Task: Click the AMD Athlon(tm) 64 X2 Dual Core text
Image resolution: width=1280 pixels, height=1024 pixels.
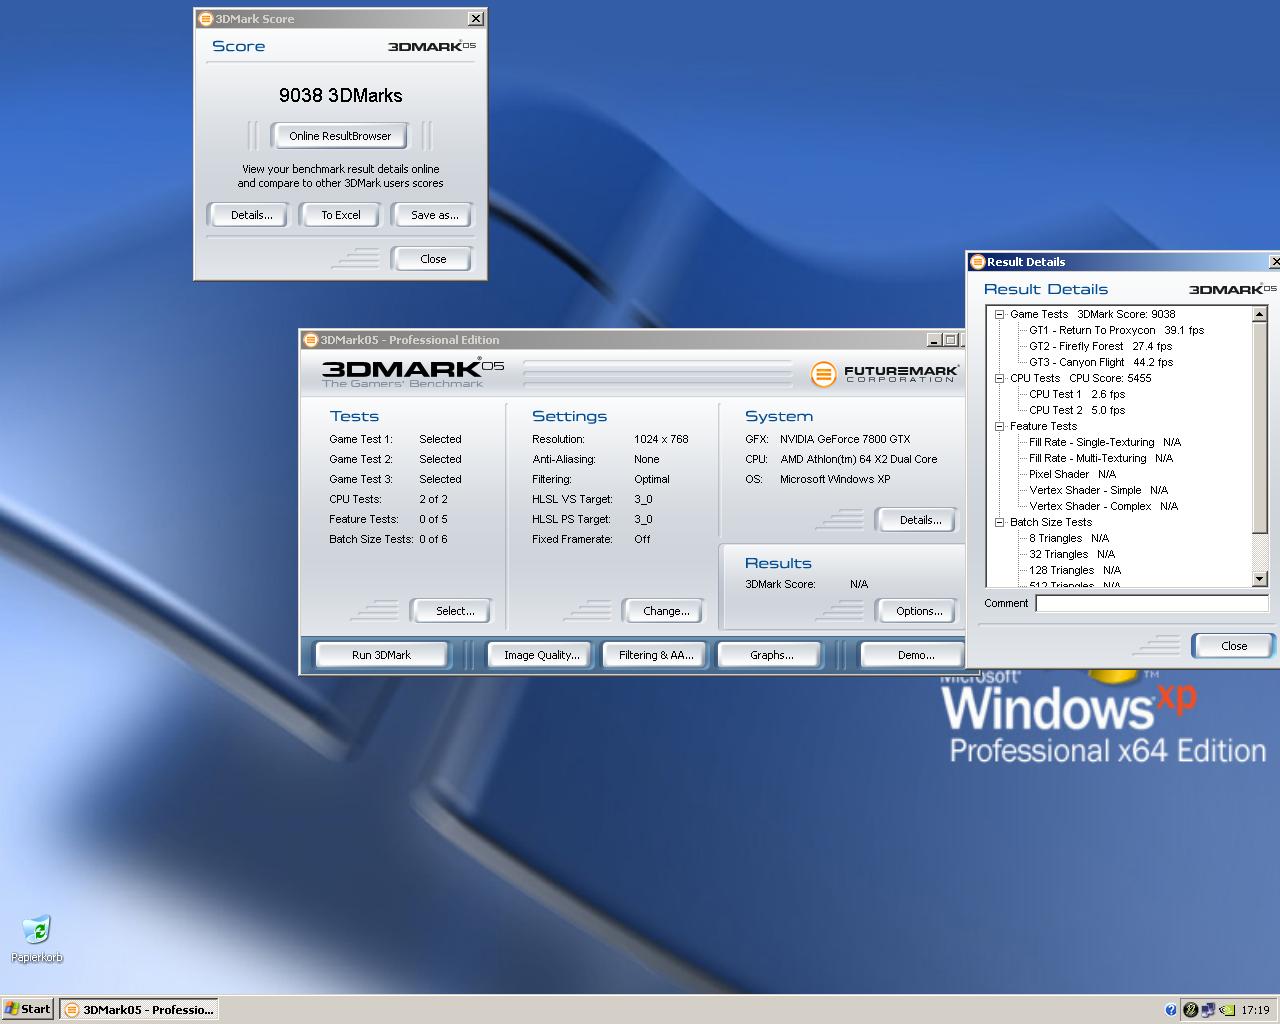Action: [x=859, y=459]
